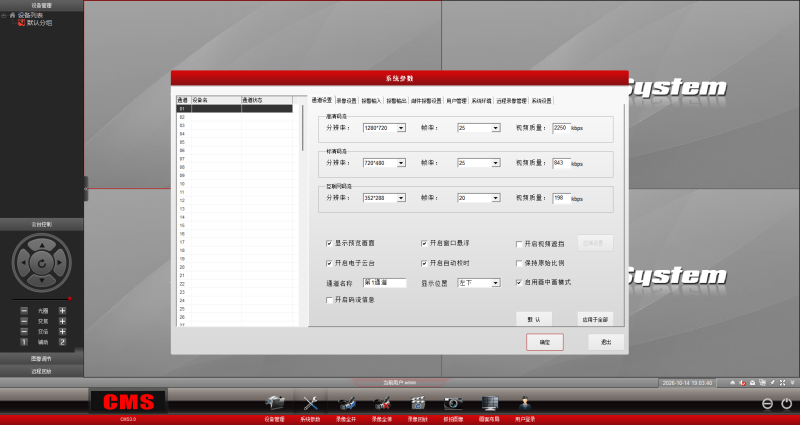The height and width of the screenshot is (425, 800).
Task: Toggle 显示预览画面 checkbox
Action: coord(329,243)
